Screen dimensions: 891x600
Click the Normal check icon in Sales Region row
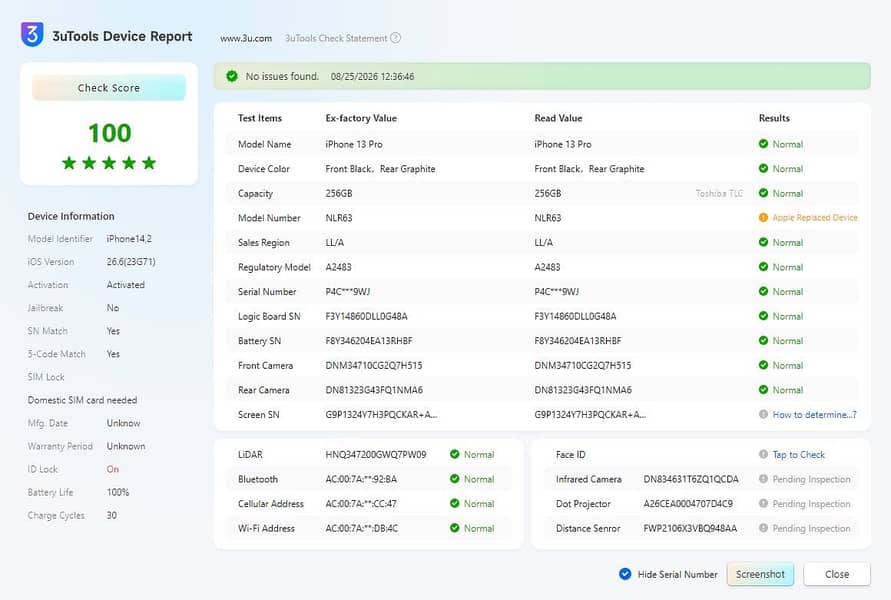click(x=763, y=242)
